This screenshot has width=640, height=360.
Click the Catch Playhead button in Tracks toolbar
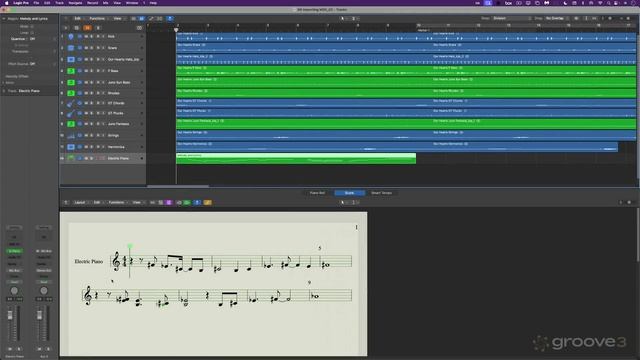(x=170, y=18)
